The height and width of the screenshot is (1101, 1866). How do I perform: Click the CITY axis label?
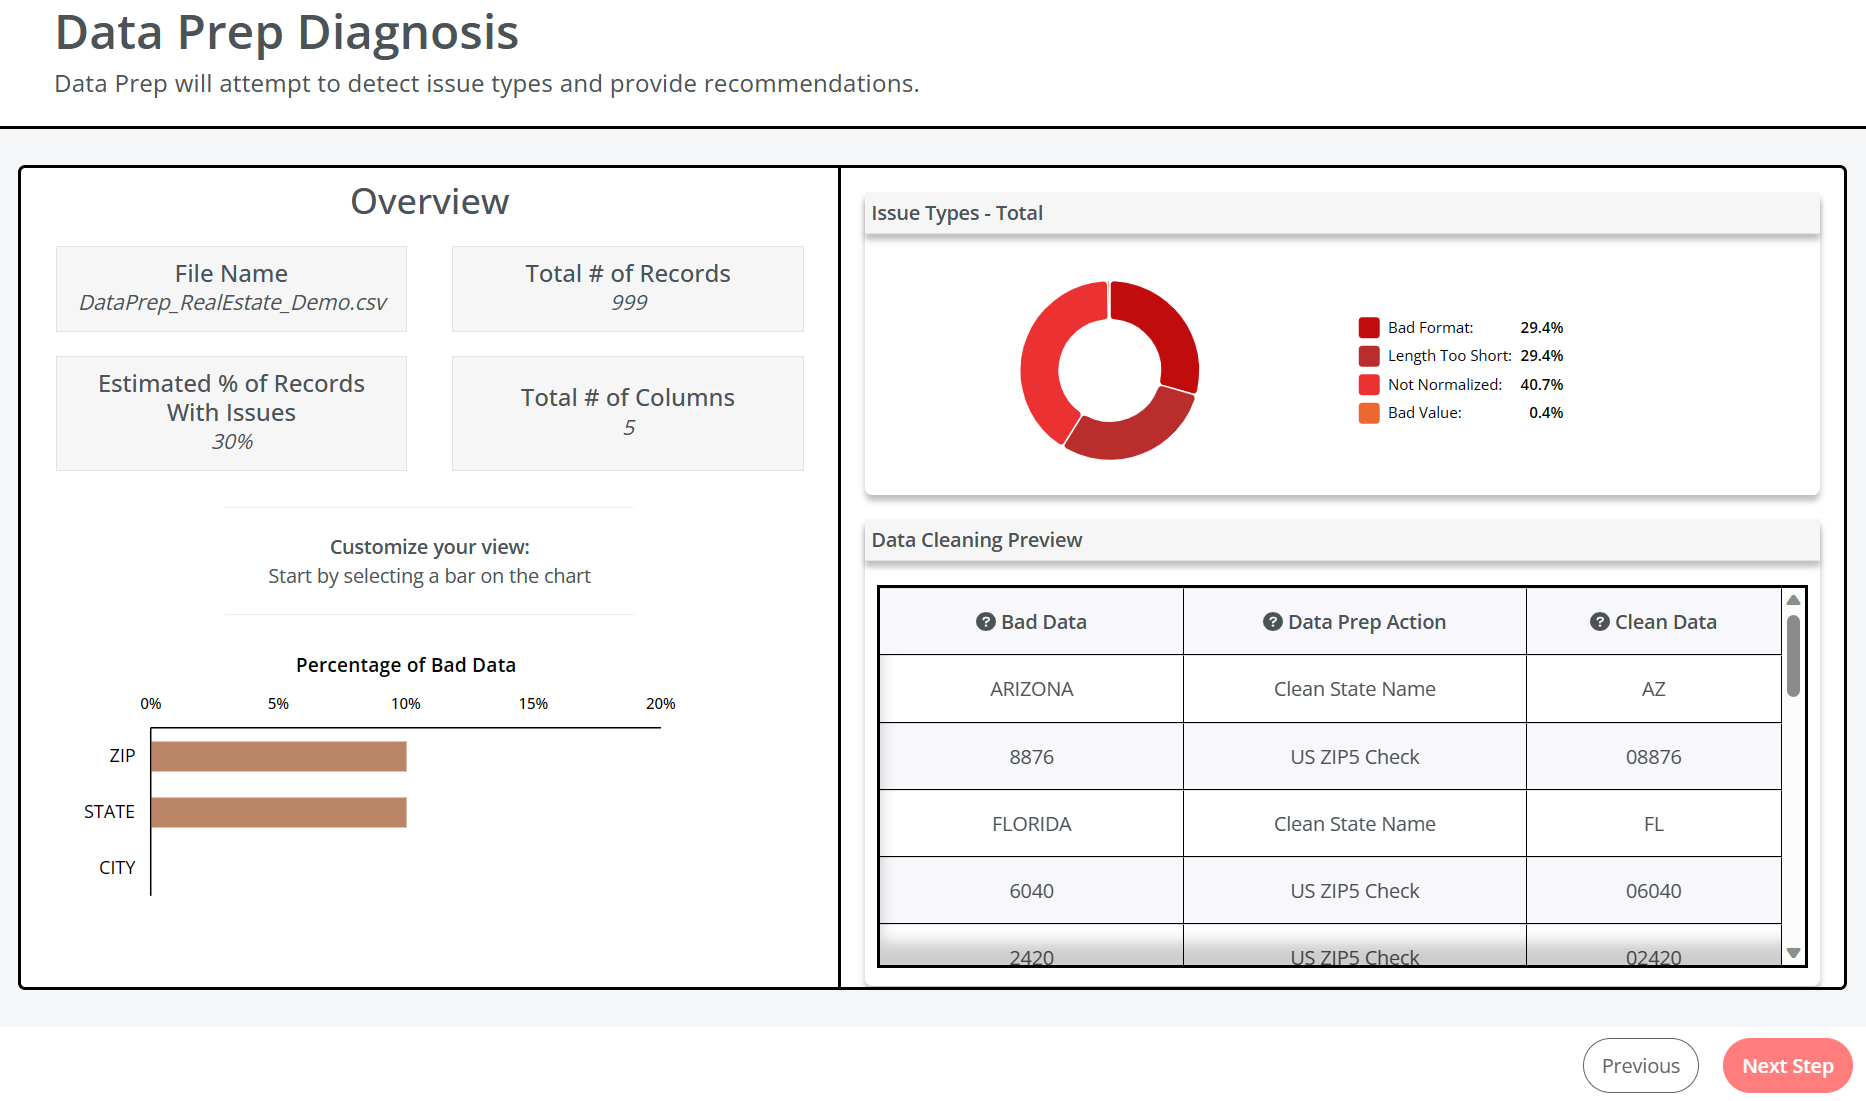coord(117,868)
